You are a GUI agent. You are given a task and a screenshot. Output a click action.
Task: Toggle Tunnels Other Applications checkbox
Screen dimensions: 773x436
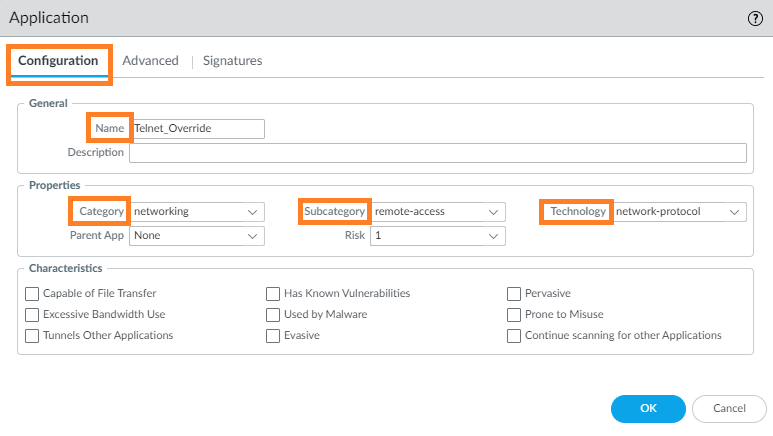pyautogui.click(x=33, y=336)
